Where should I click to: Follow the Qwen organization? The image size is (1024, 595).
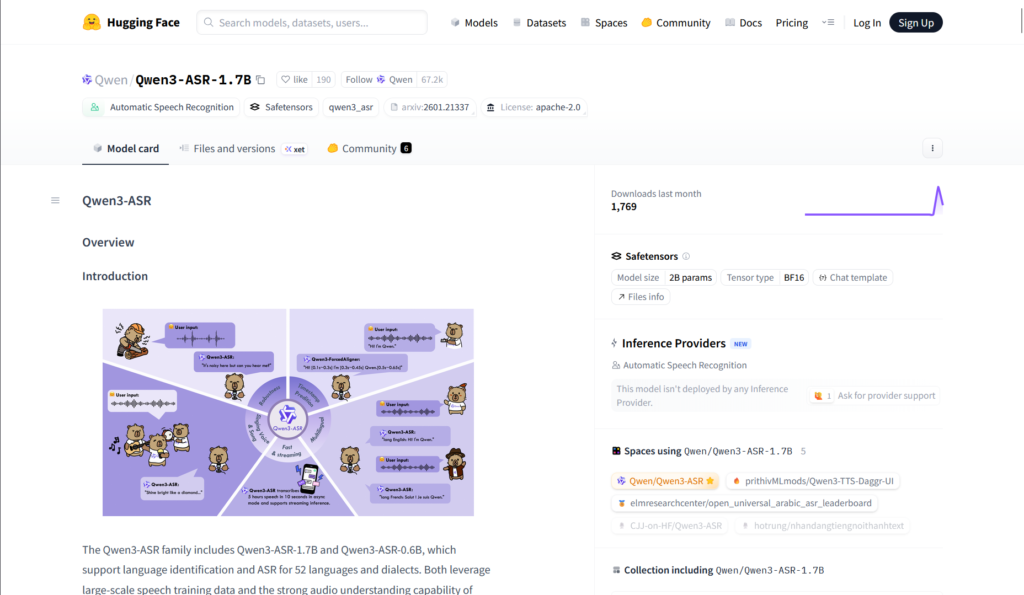[x=358, y=80]
